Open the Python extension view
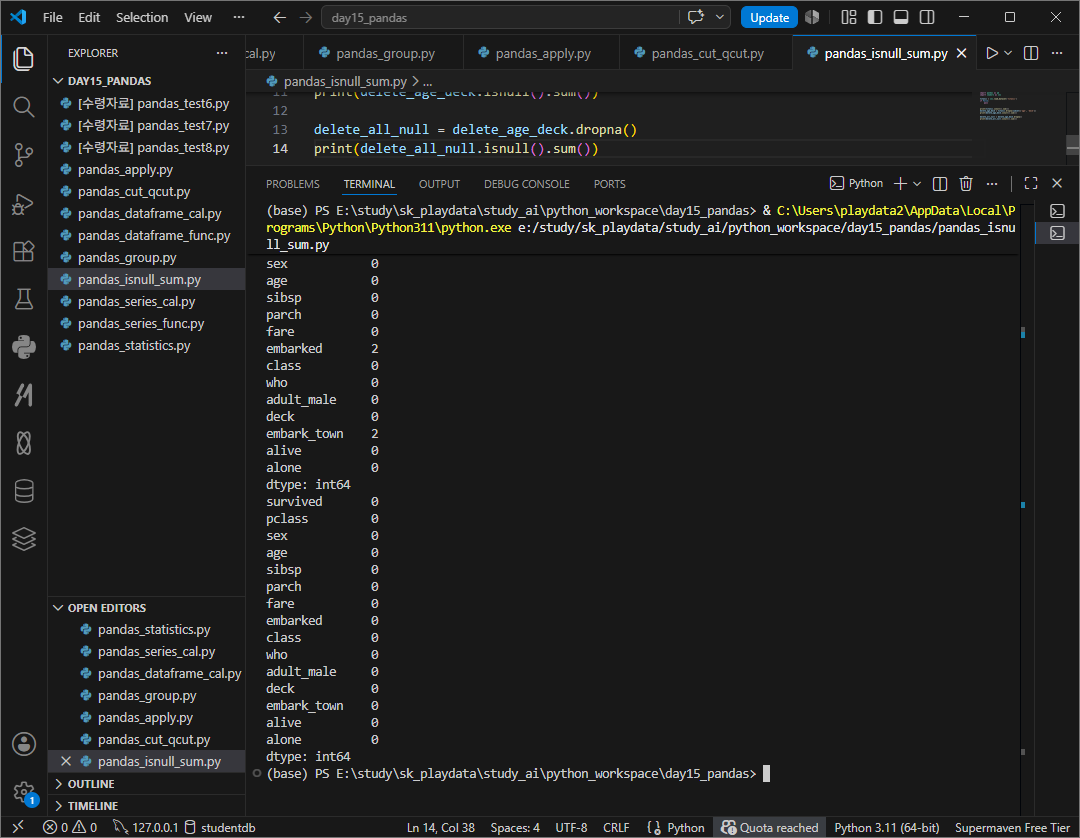Viewport: 1080px width, 838px height. 23,347
